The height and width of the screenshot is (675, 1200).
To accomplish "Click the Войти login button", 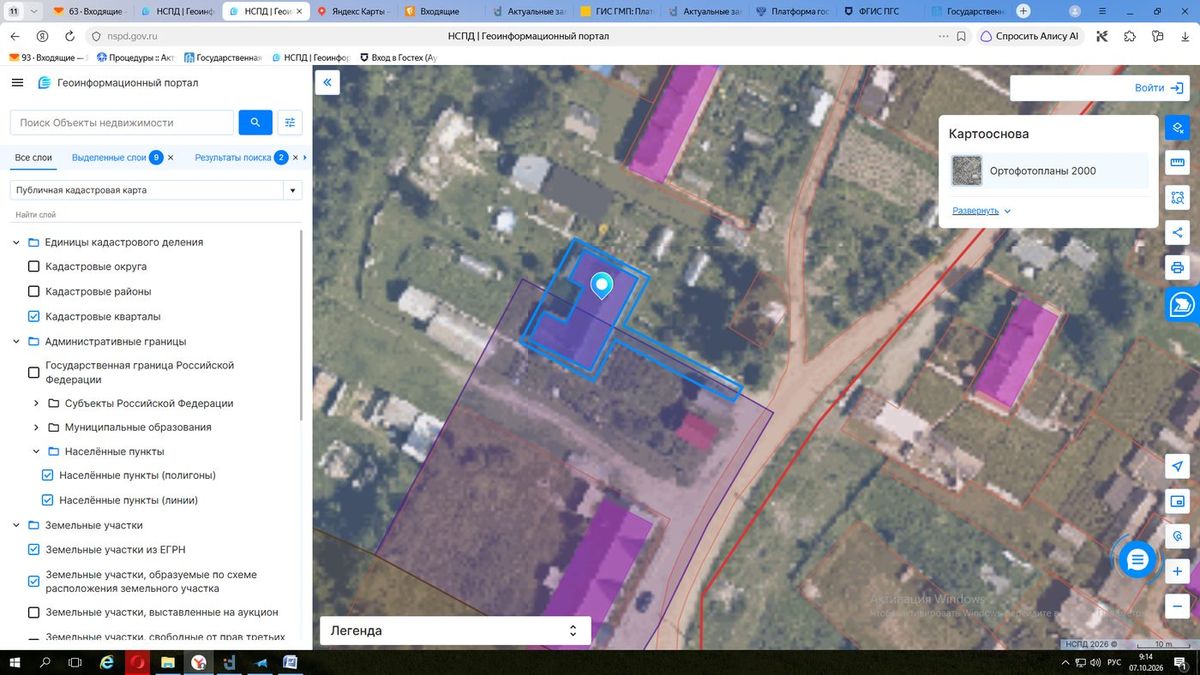I will click(1160, 88).
